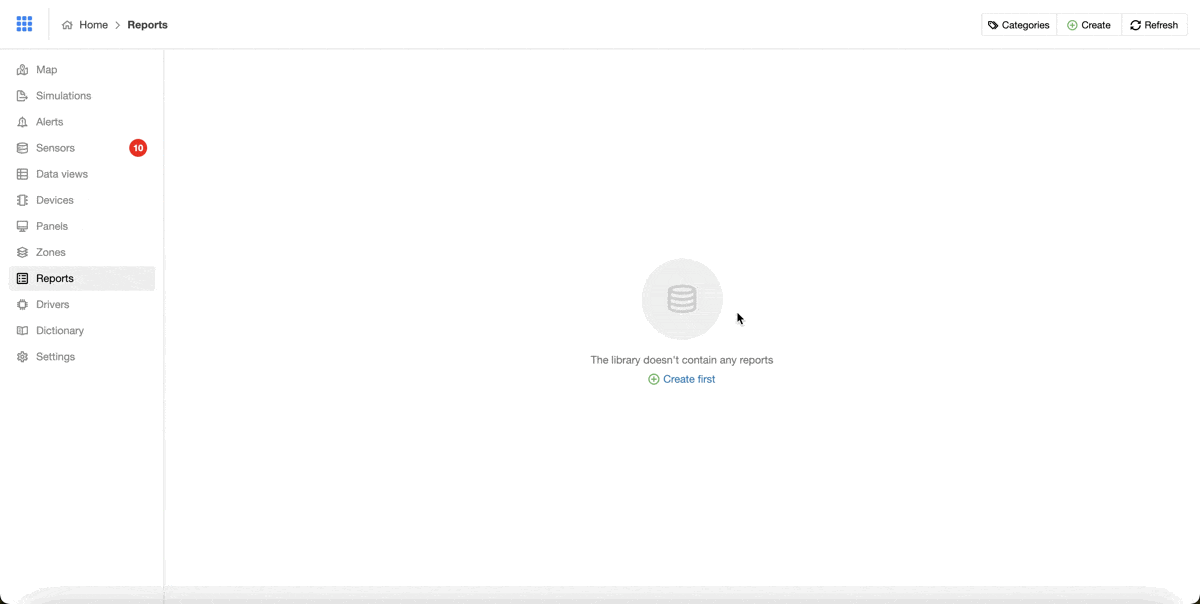Screen dimensions: 1200x604
Task: Select Reports in sidebar
Action: 82,278
